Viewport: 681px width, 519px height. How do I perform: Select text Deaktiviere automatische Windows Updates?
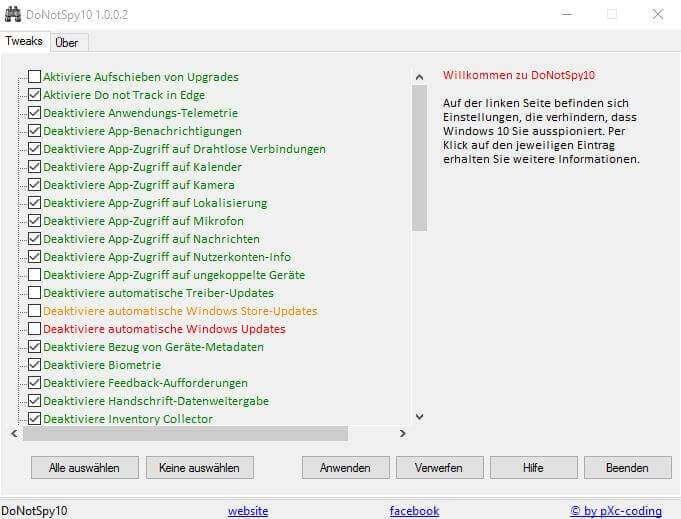(164, 329)
